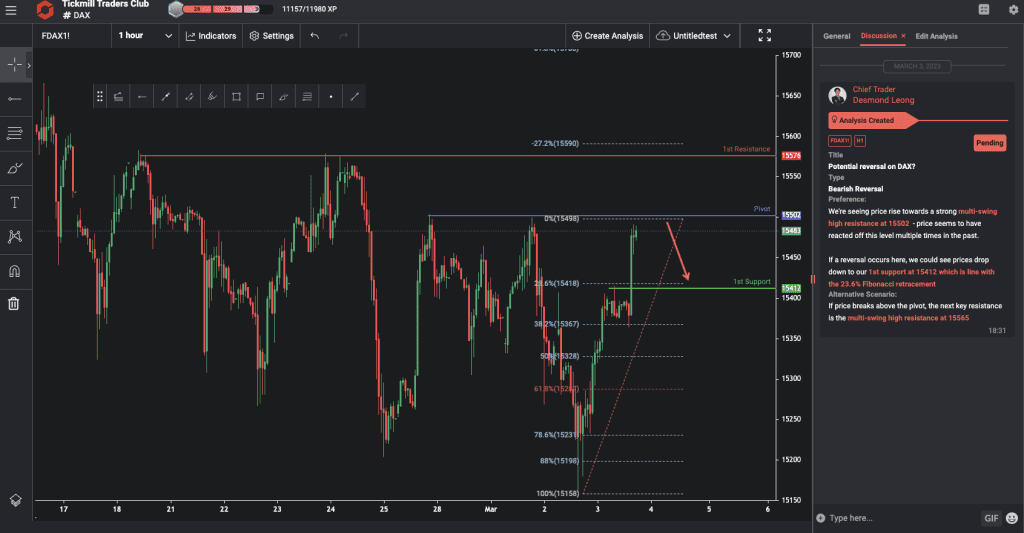Viewport: 1024px width, 533px height.
Task: Click the plus attachment icon in chat
Action: click(820, 518)
